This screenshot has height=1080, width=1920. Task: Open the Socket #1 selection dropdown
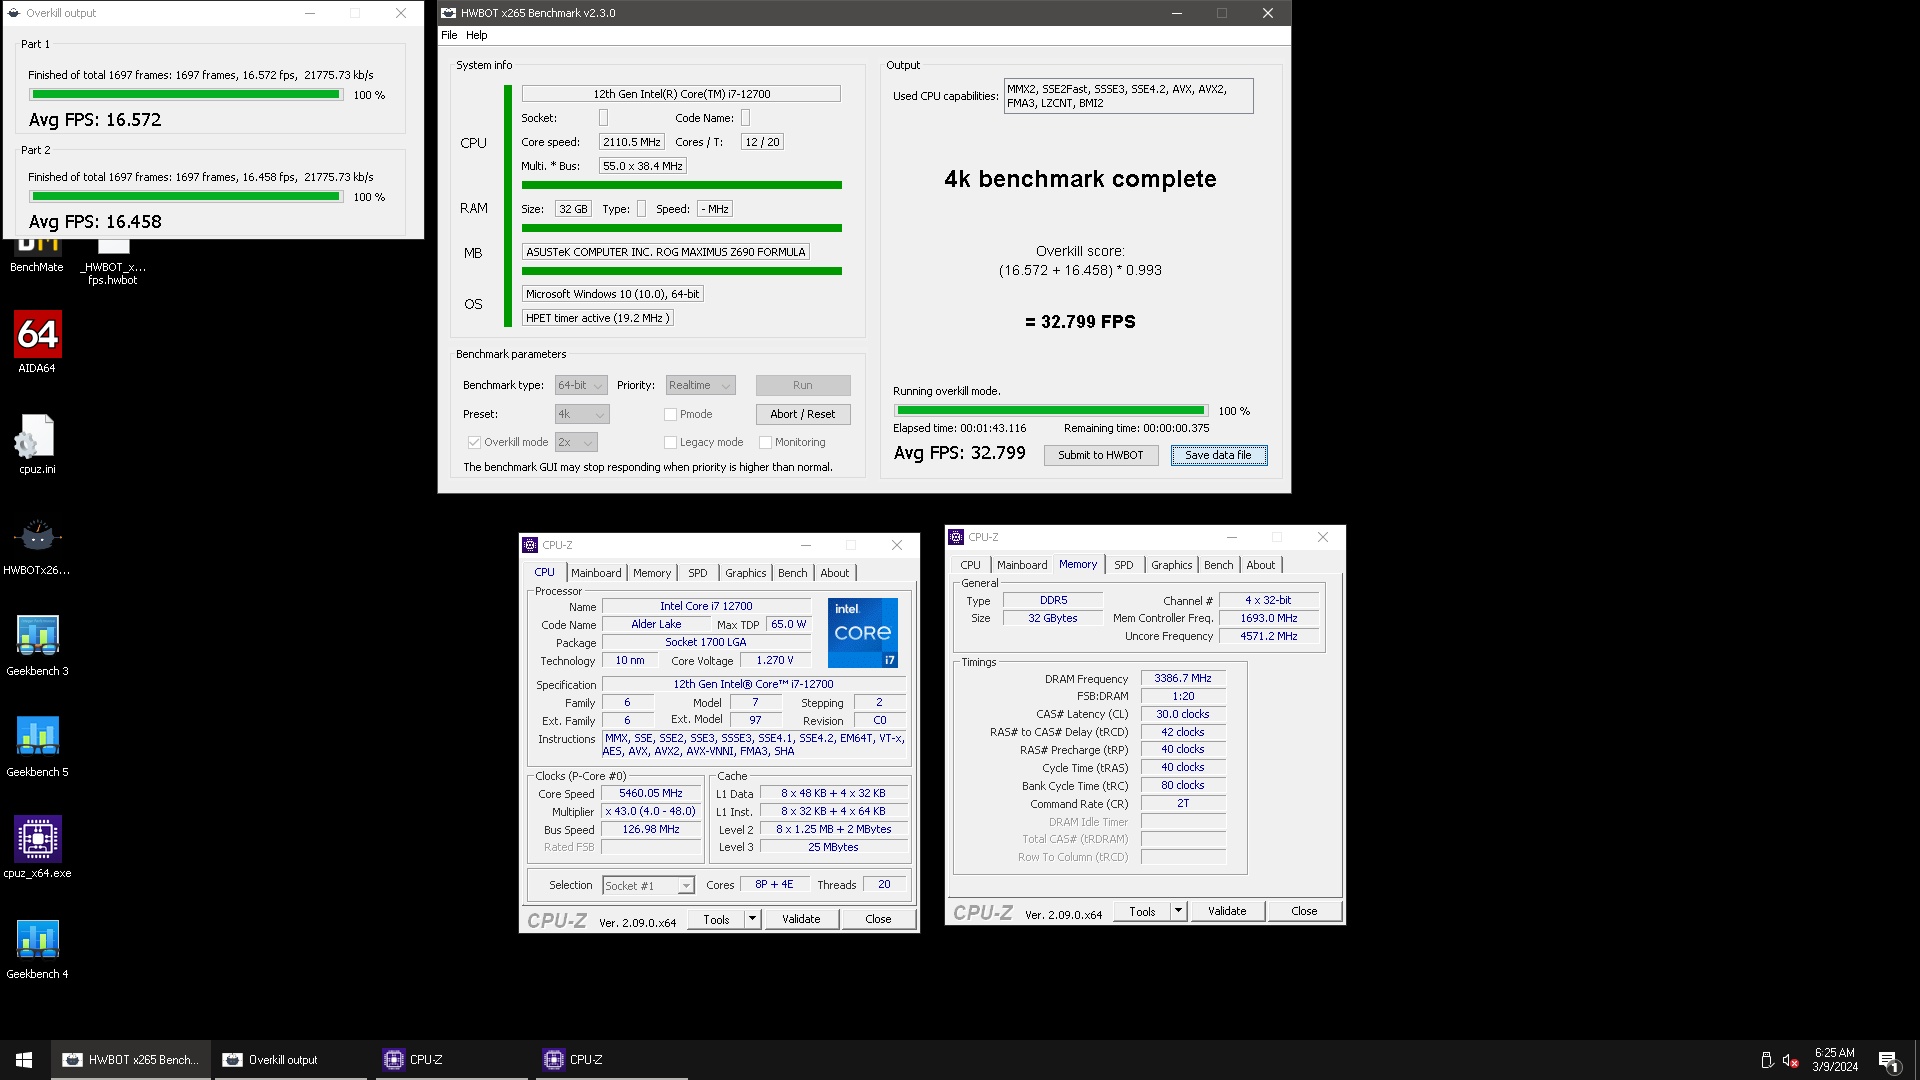648,885
